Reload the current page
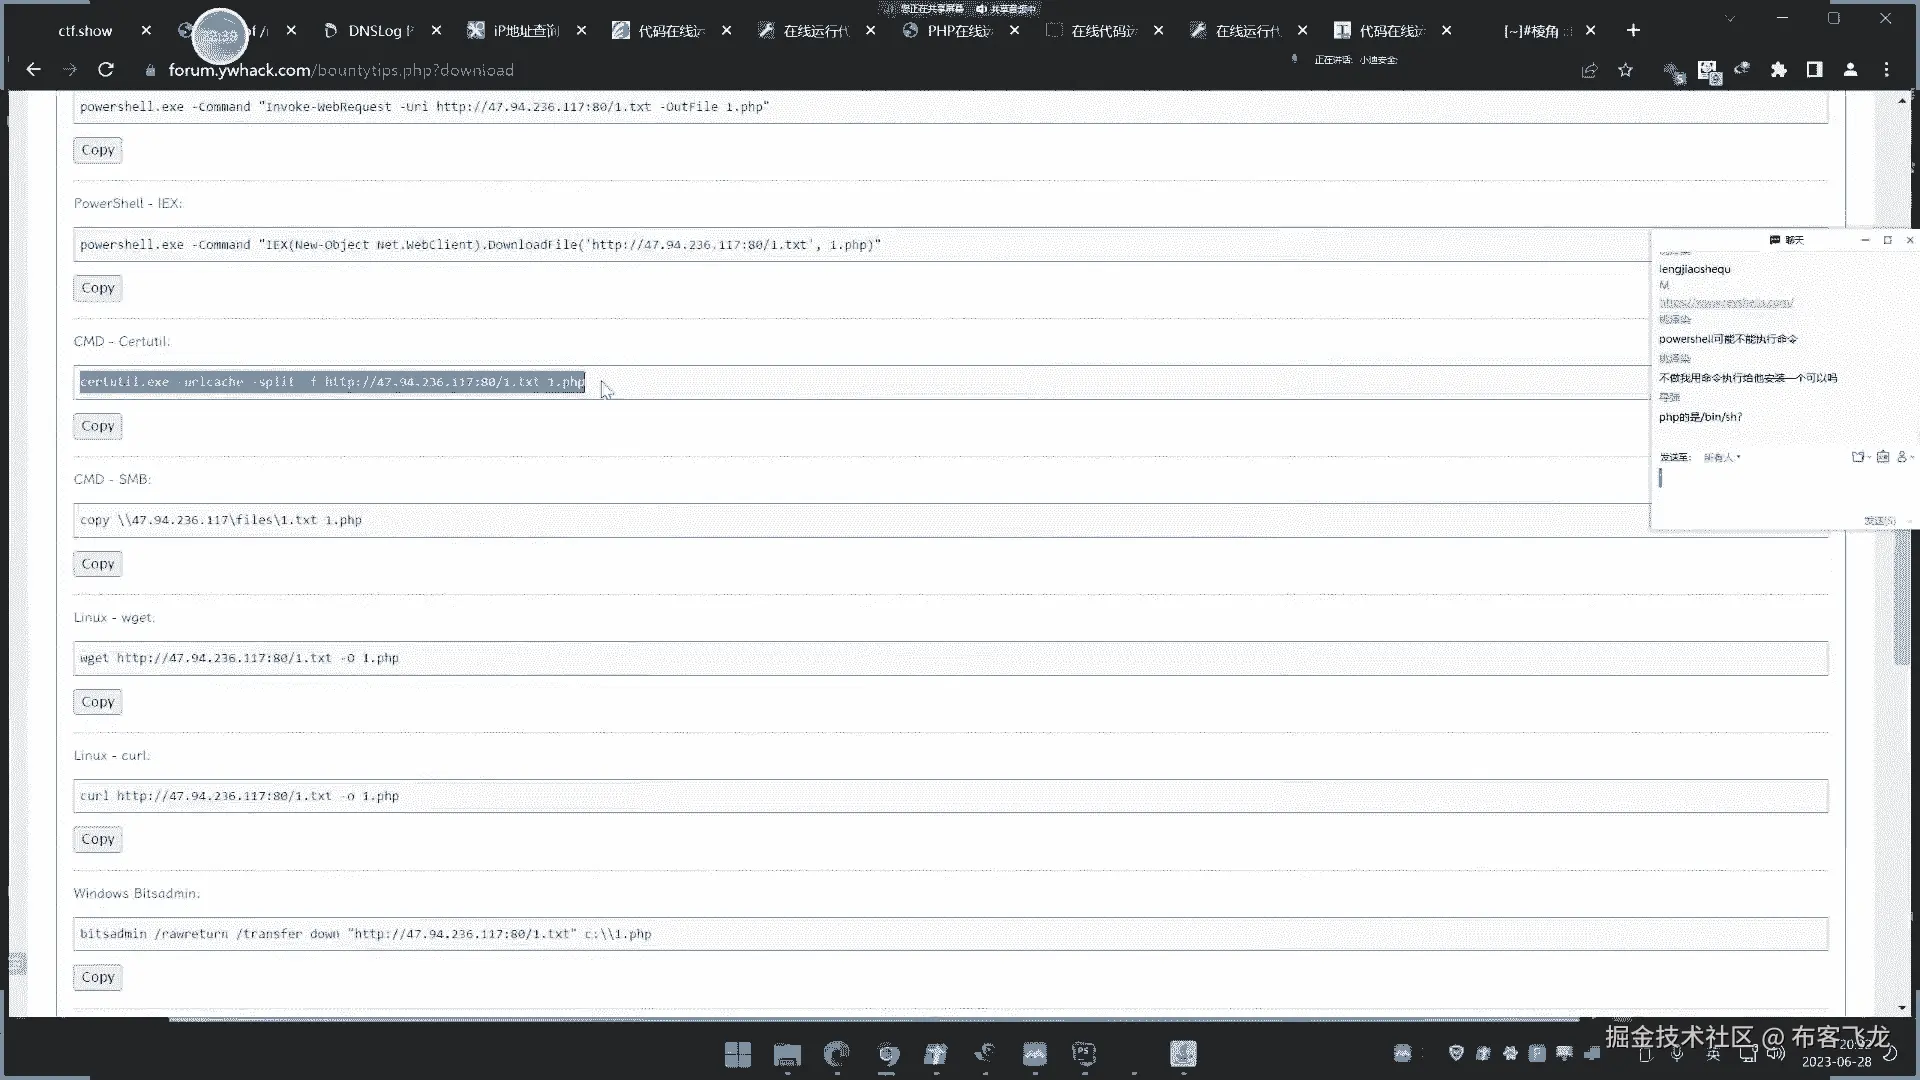 click(x=105, y=70)
